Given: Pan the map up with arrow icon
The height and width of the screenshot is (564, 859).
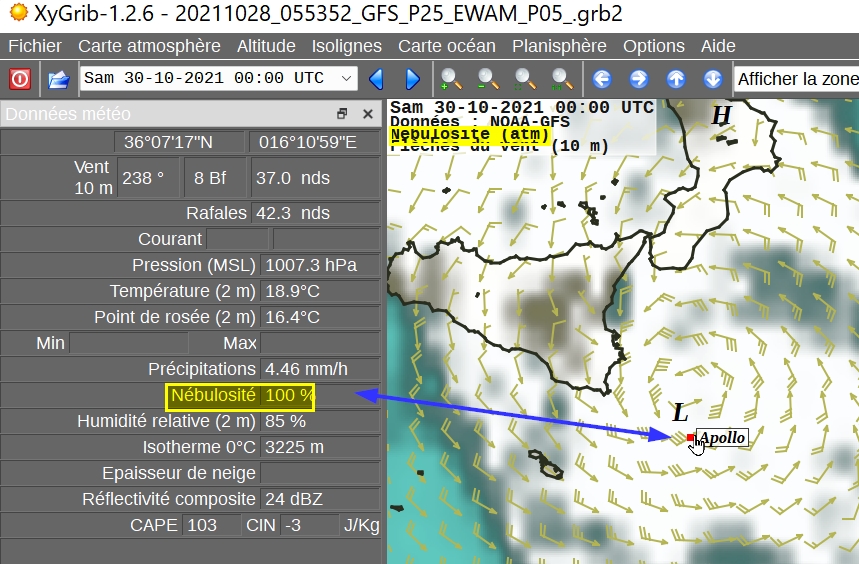Looking at the screenshot, I should point(676,79).
